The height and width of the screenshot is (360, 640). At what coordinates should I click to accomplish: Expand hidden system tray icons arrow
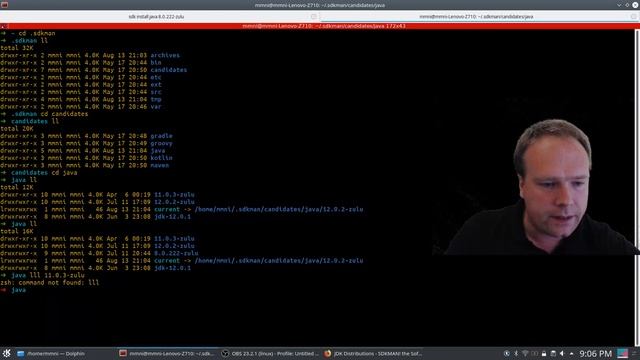coord(571,353)
